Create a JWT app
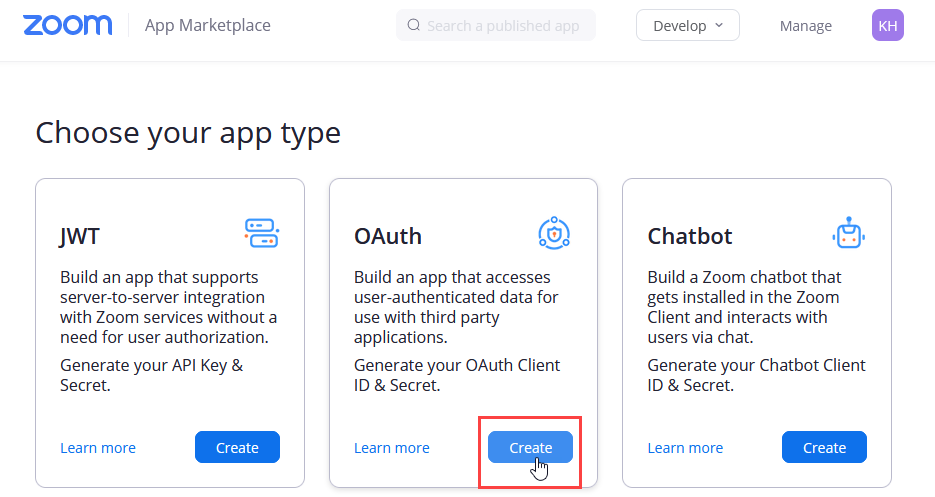The image size is (935, 497). tap(237, 448)
